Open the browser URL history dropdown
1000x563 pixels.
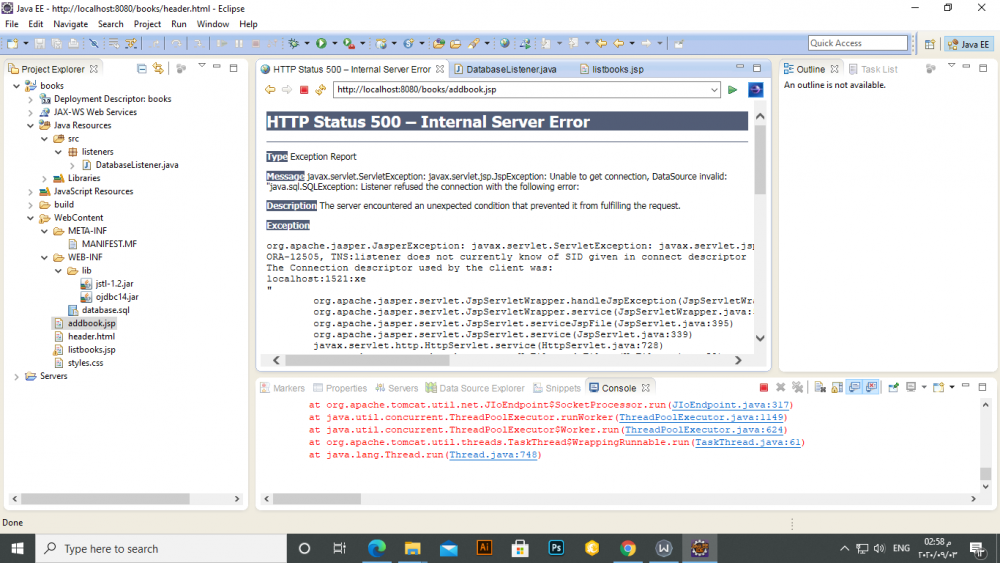pyautogui.click(x=714, y=90)
